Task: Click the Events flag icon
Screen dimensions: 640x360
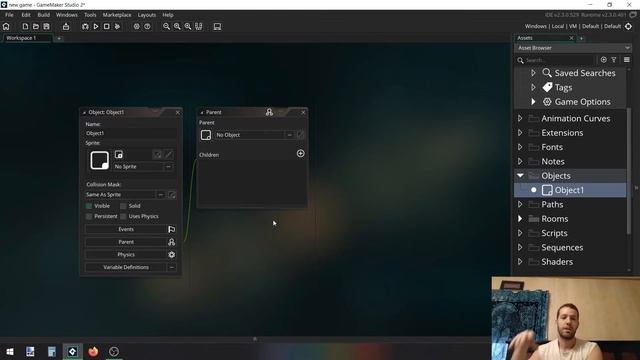Action: pos(172,229)
